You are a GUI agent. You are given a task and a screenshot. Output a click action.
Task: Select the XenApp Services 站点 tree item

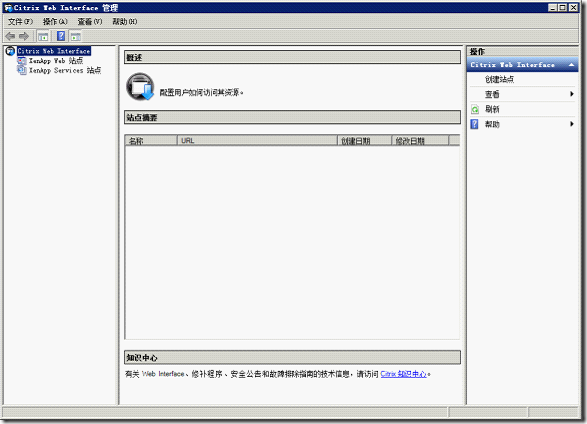point(65,70)
